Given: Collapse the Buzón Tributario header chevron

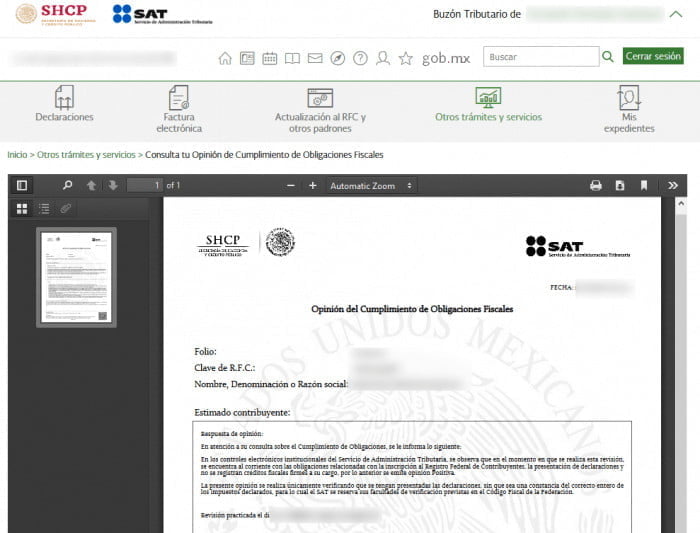Looking at the screenshot, I should (676, 14).
